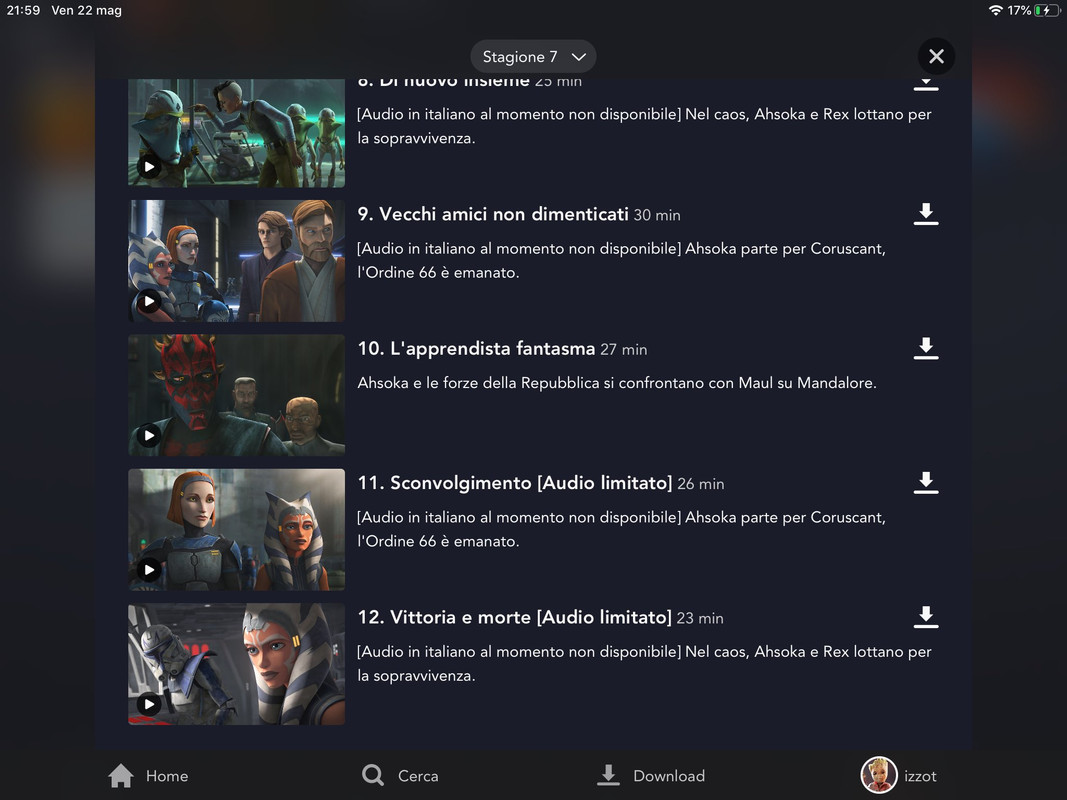Tap episode 12 description about Ahsoka e Rex
The height and width of the screenshot is (800, 1067).
tap(644, 664)
